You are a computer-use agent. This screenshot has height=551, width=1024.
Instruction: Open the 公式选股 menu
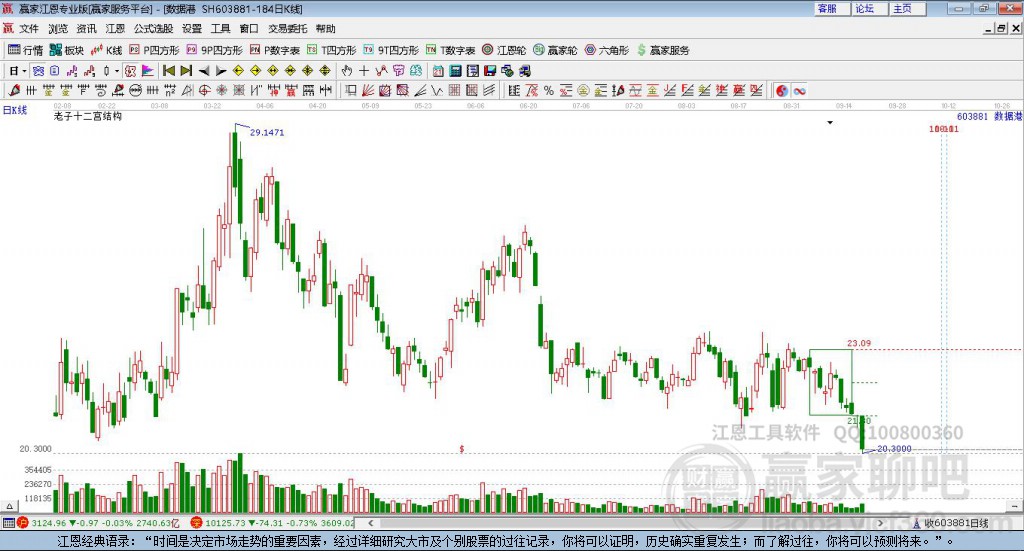click(x=153, y=29)
